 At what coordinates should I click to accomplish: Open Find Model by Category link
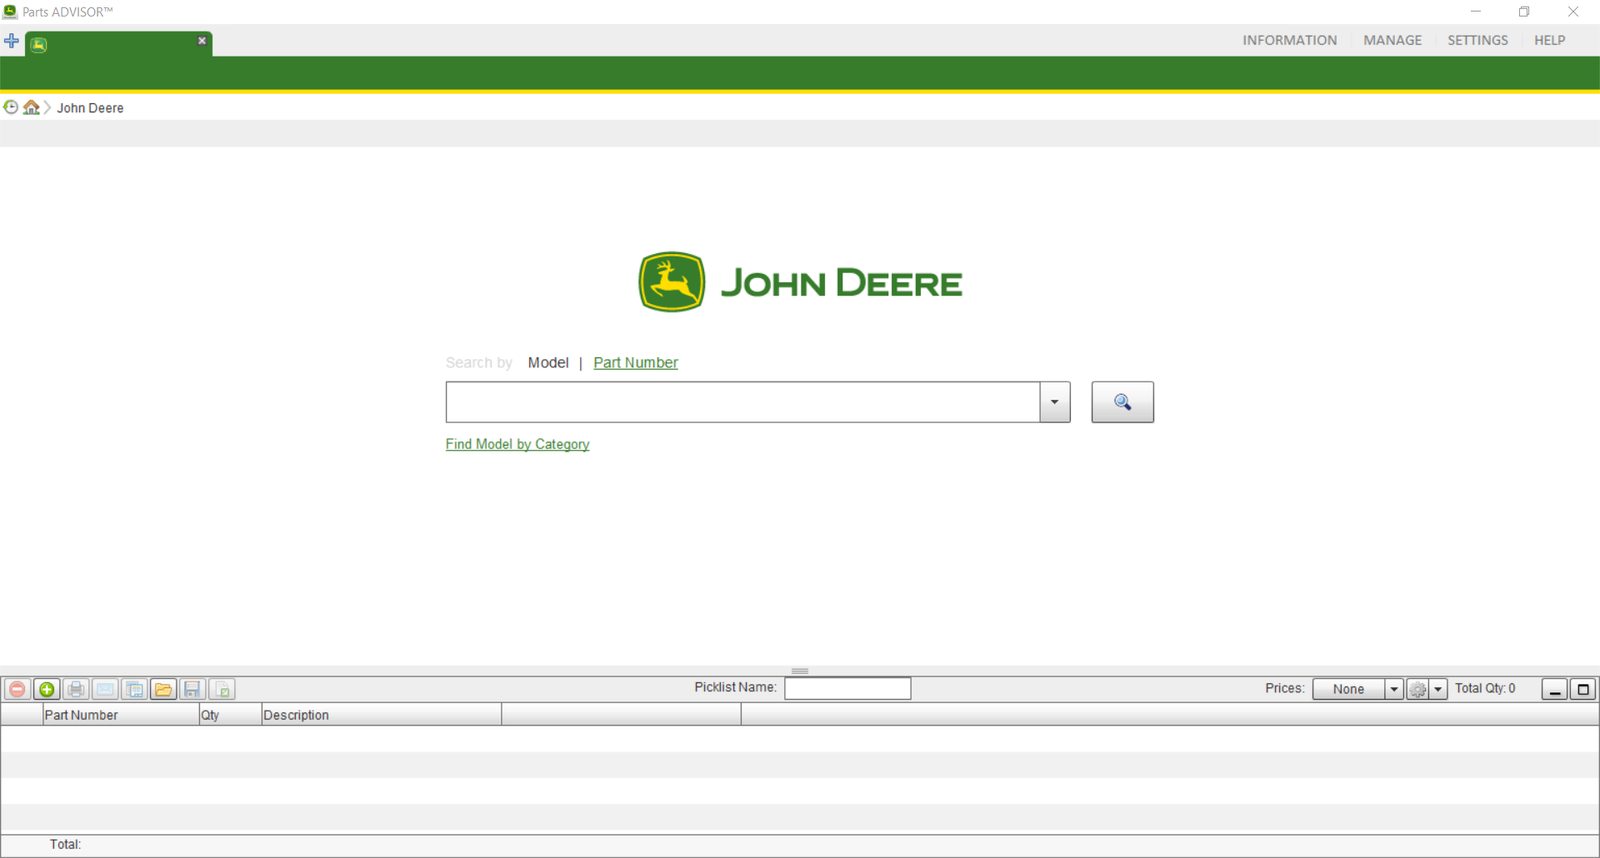[x=517, y=444]
